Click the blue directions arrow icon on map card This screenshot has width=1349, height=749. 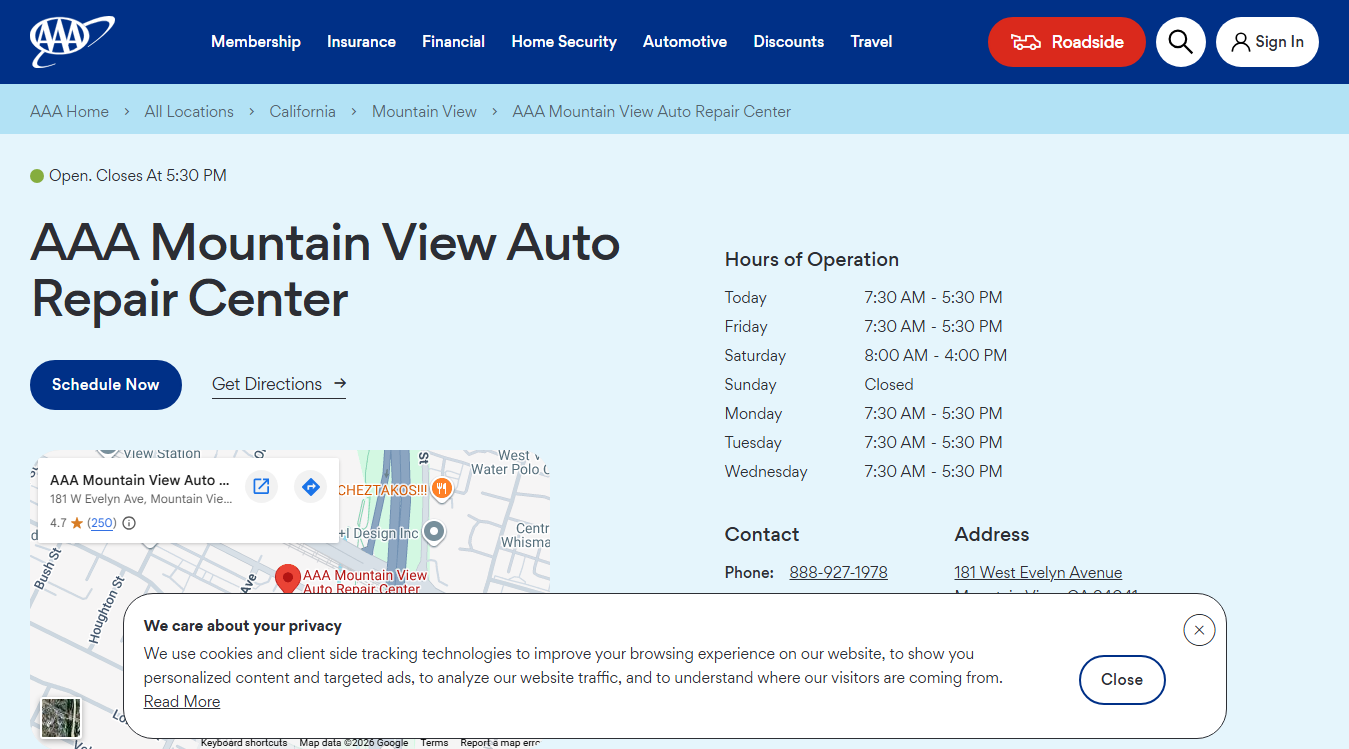point(311,487)
